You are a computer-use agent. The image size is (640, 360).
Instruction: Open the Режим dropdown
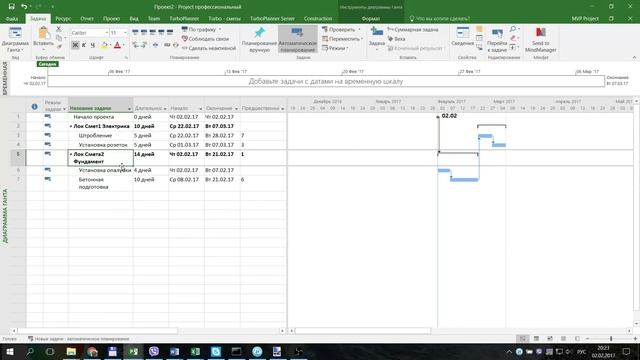pyautogui.click(x=335, y=48)
